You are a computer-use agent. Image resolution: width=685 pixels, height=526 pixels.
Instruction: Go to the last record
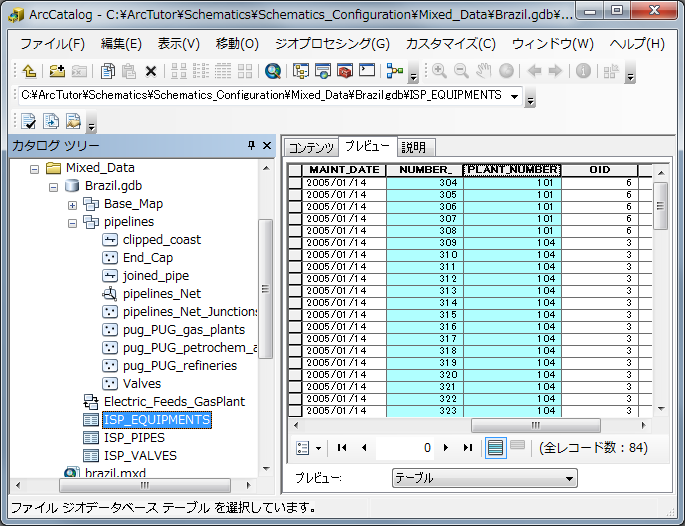(468, 448)
